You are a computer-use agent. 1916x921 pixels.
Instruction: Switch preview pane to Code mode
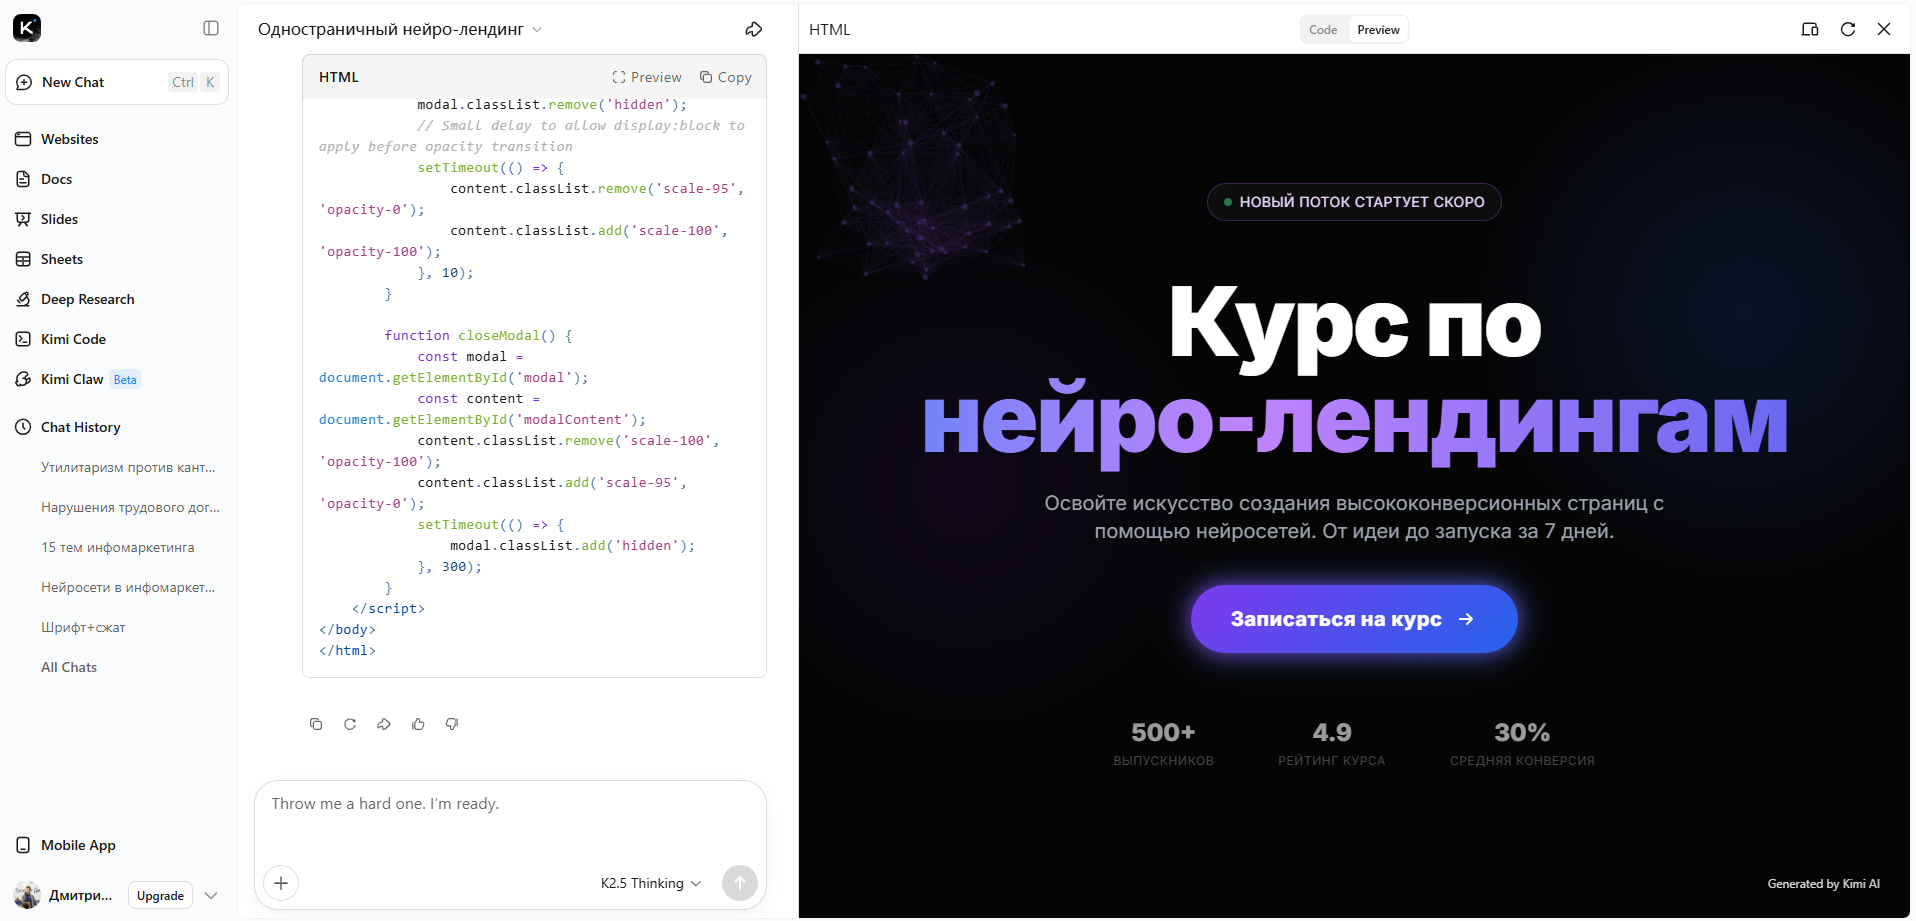[1322, 29]
